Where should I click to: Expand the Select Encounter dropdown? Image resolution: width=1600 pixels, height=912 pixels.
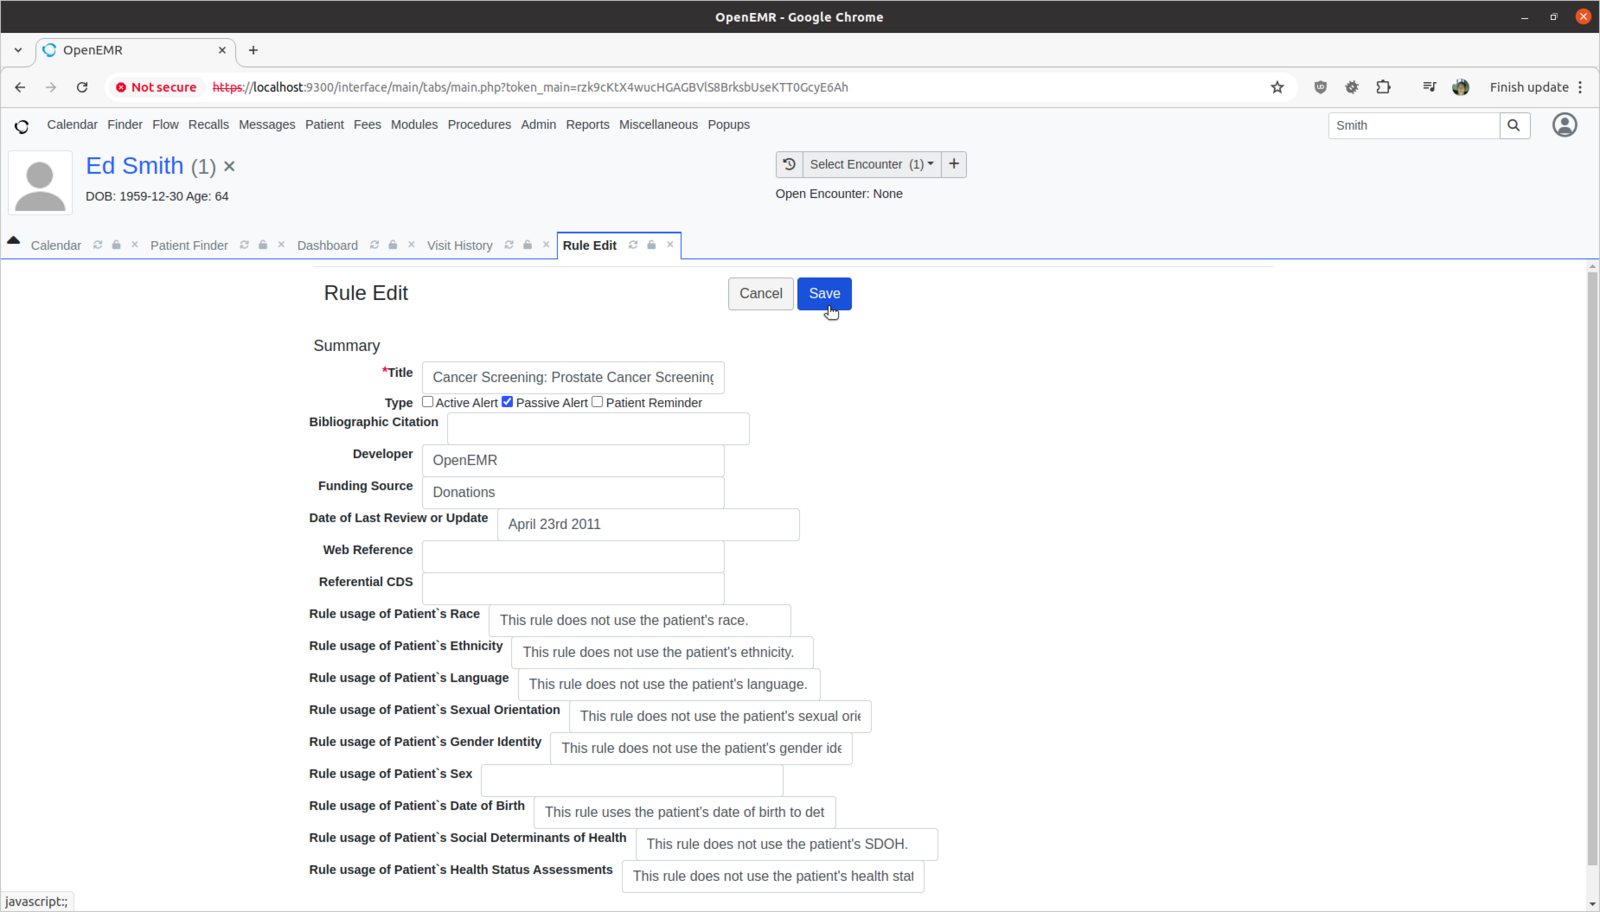point(871,164)
